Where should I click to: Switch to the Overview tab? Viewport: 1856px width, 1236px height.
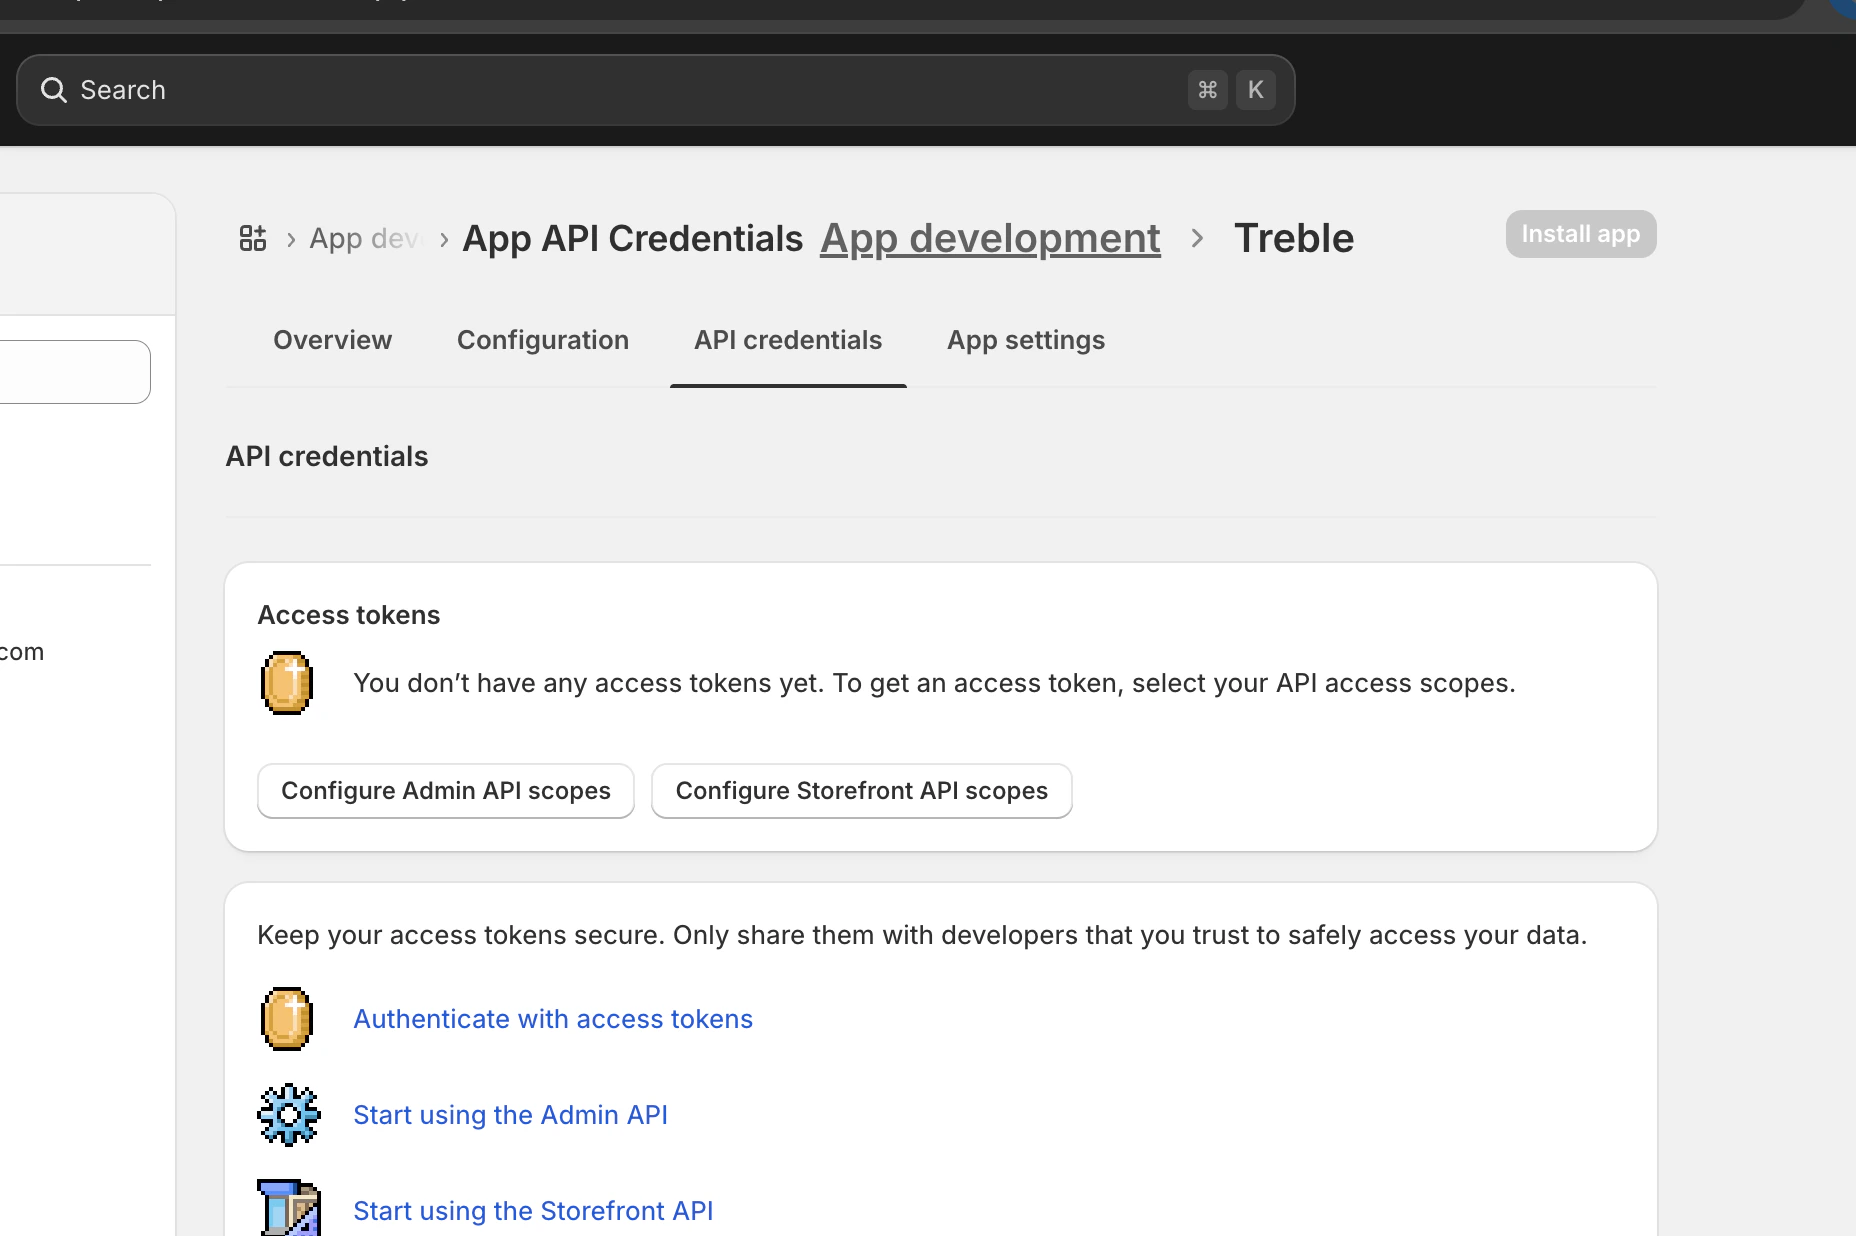[x=333, y=340]
